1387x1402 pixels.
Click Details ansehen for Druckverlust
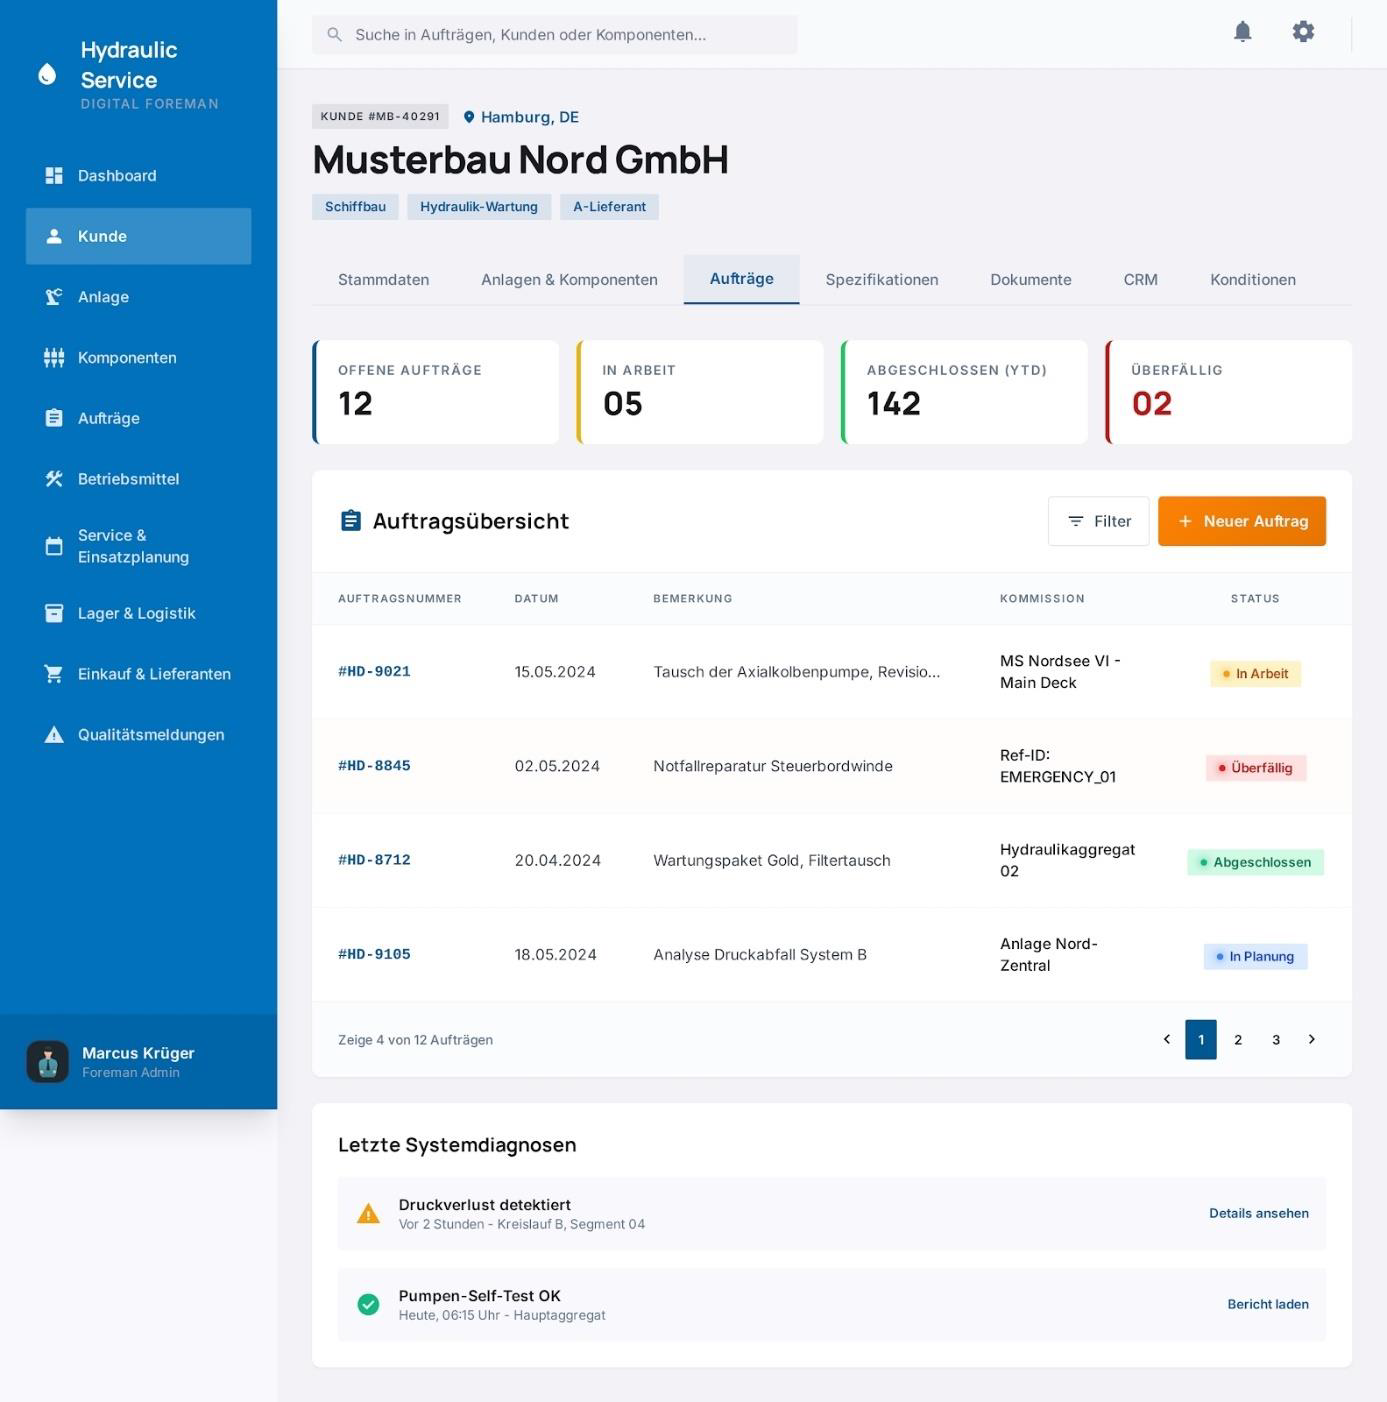pyautogui.click(x=1259, y=1213)
